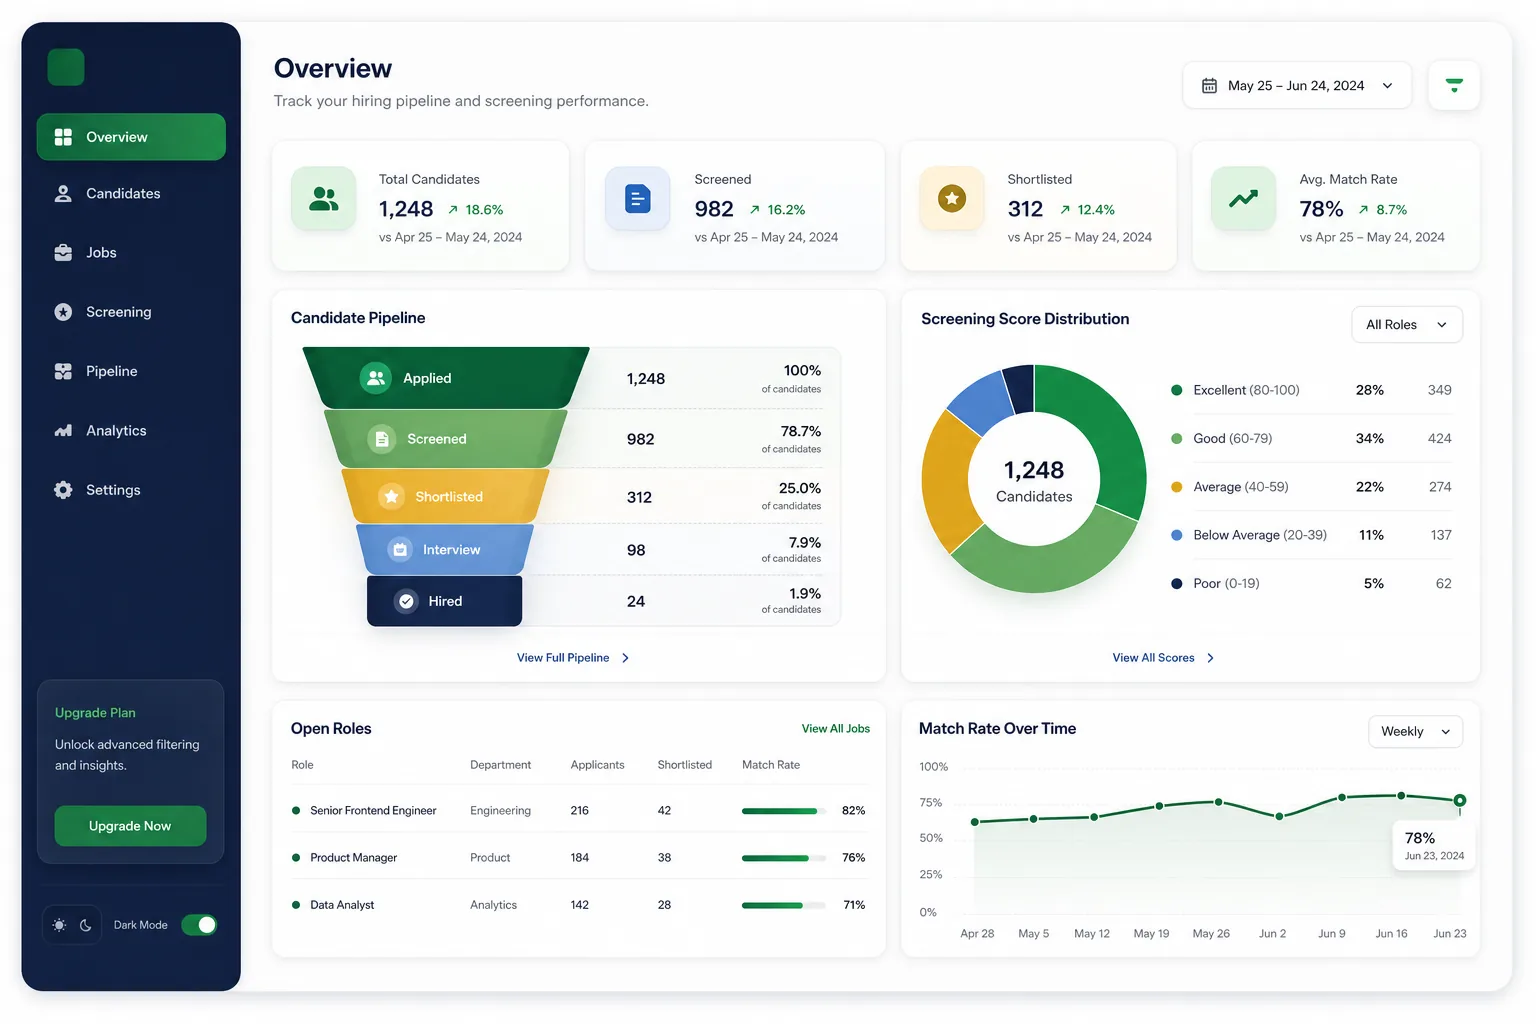The height and width of the screenshot is (1024, 1536).
Task: Follow the View All Scores link
Action: tap(1164, 658)
